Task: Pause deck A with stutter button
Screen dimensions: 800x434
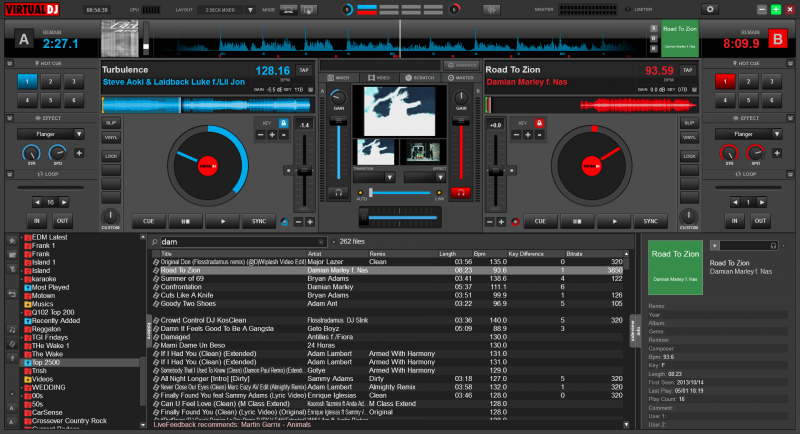Action: [x=185, y=221]
